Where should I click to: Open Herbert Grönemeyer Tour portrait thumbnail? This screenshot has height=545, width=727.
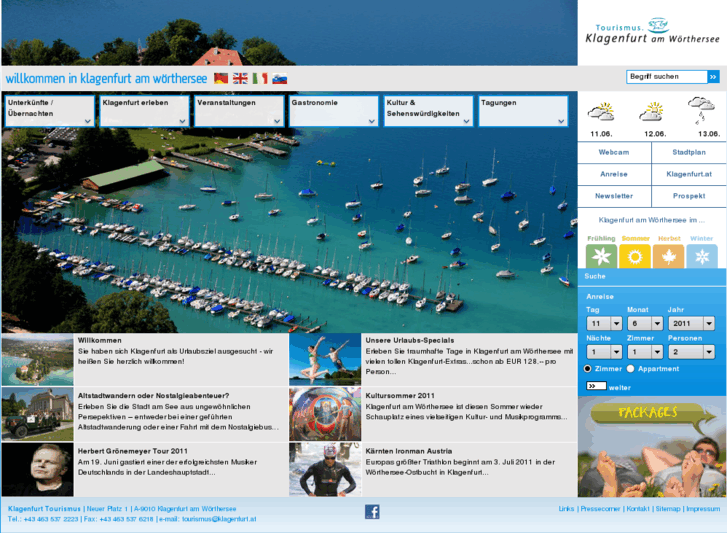click(38, 469)
